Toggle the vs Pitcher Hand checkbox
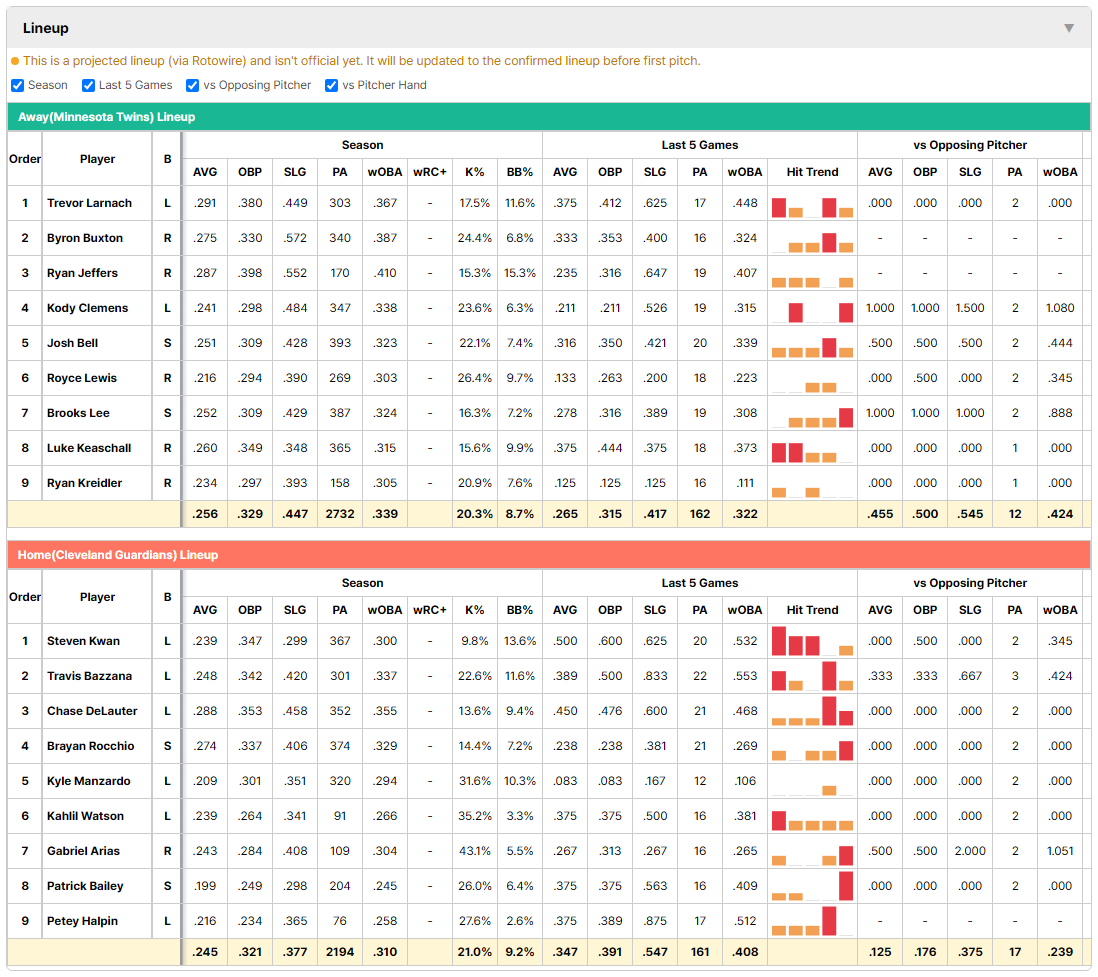Viewport: 1098px width, 977px height. 331,85
